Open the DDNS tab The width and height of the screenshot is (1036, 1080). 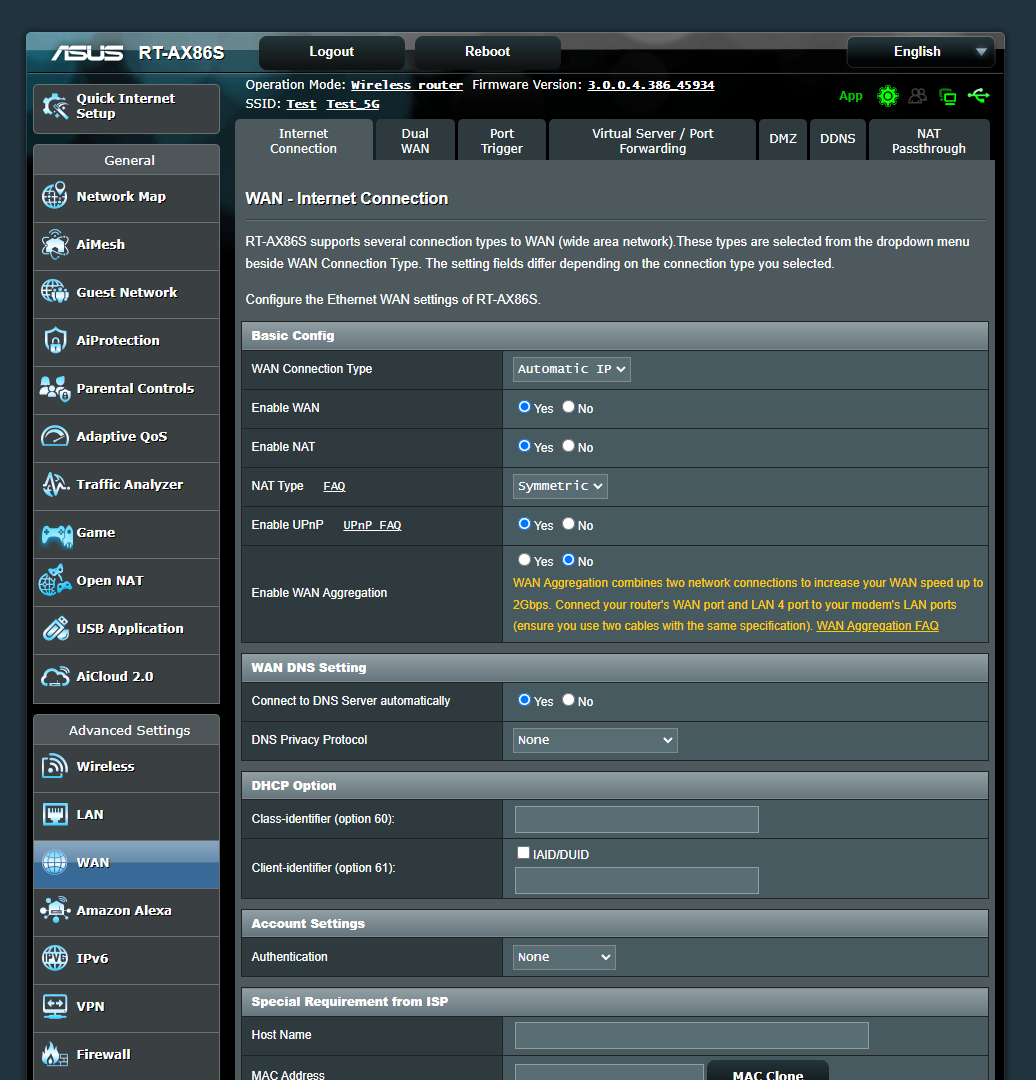pyautogui.click(x=838, y=139)
